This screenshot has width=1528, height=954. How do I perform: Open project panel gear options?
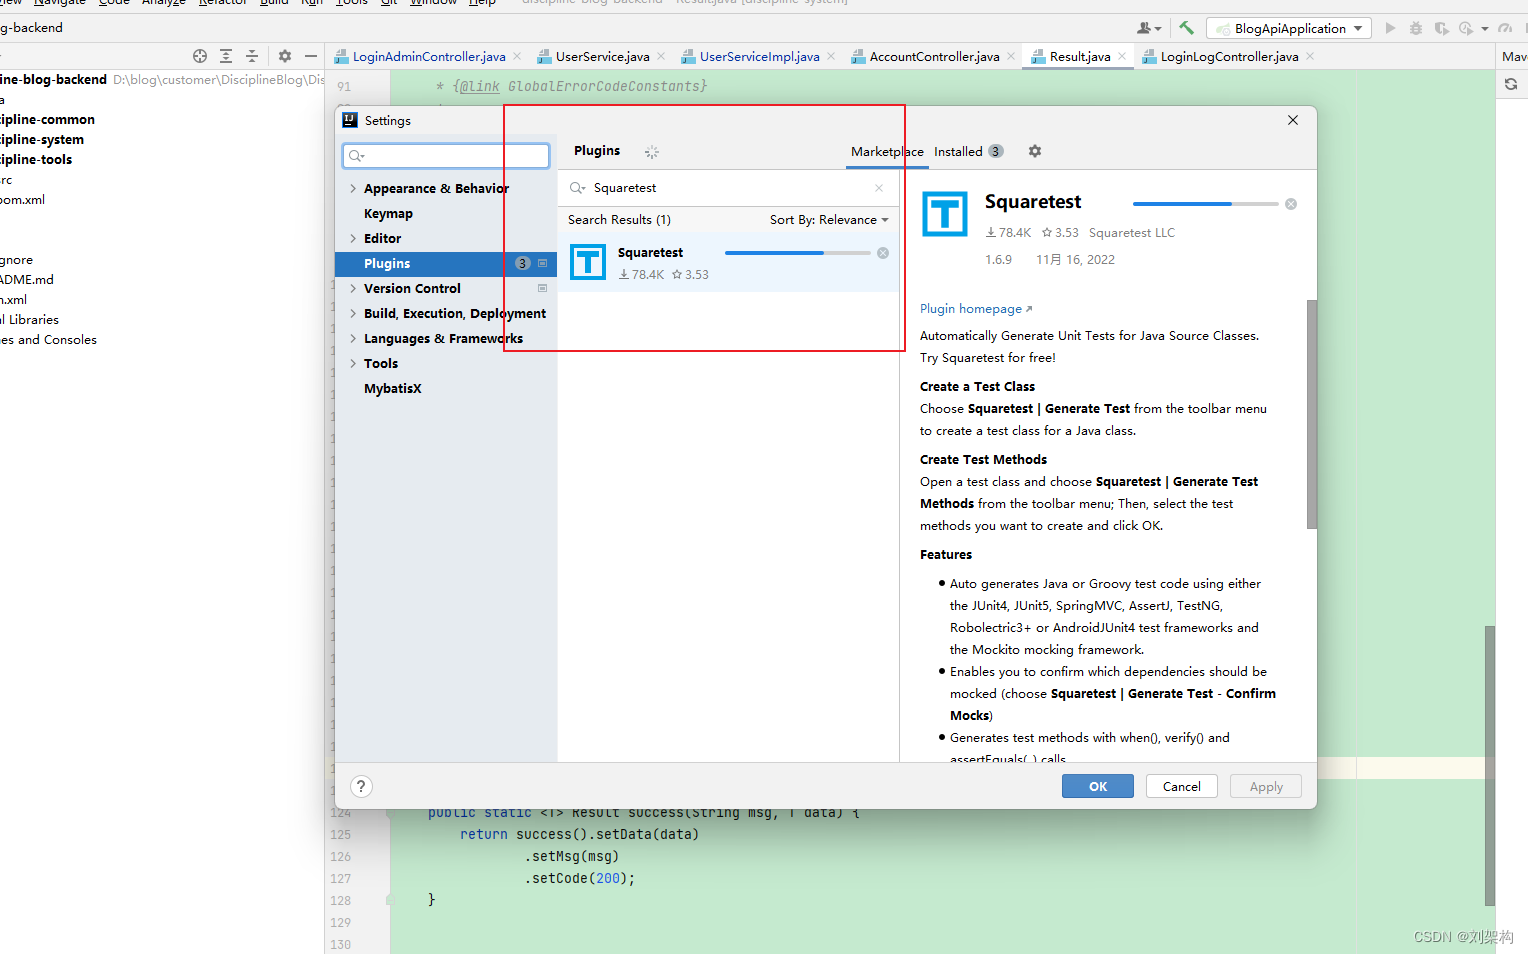285,56
